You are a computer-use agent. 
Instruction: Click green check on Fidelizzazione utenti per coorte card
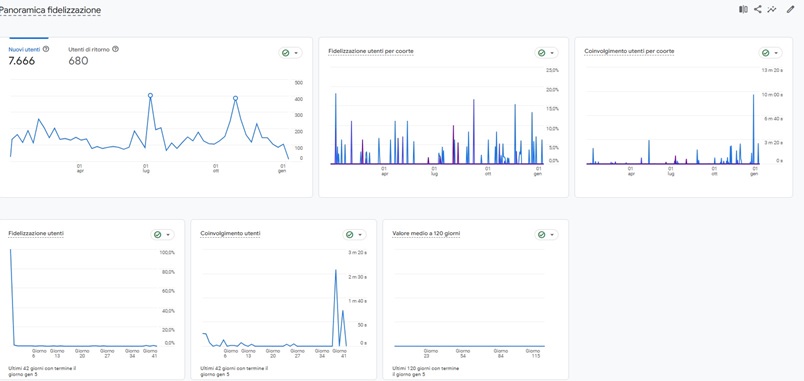coord(541,53)
